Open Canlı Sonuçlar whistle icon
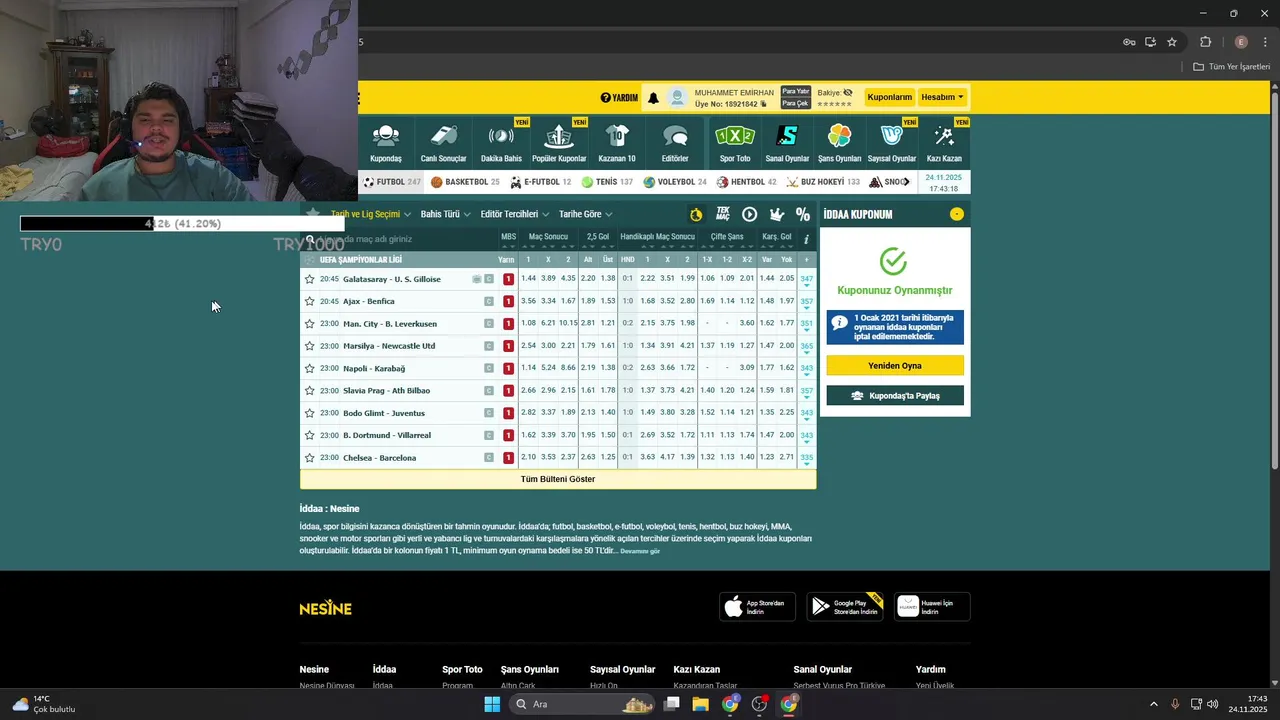1280x720 pixels. pyautogui.click(x=443, y=136)
